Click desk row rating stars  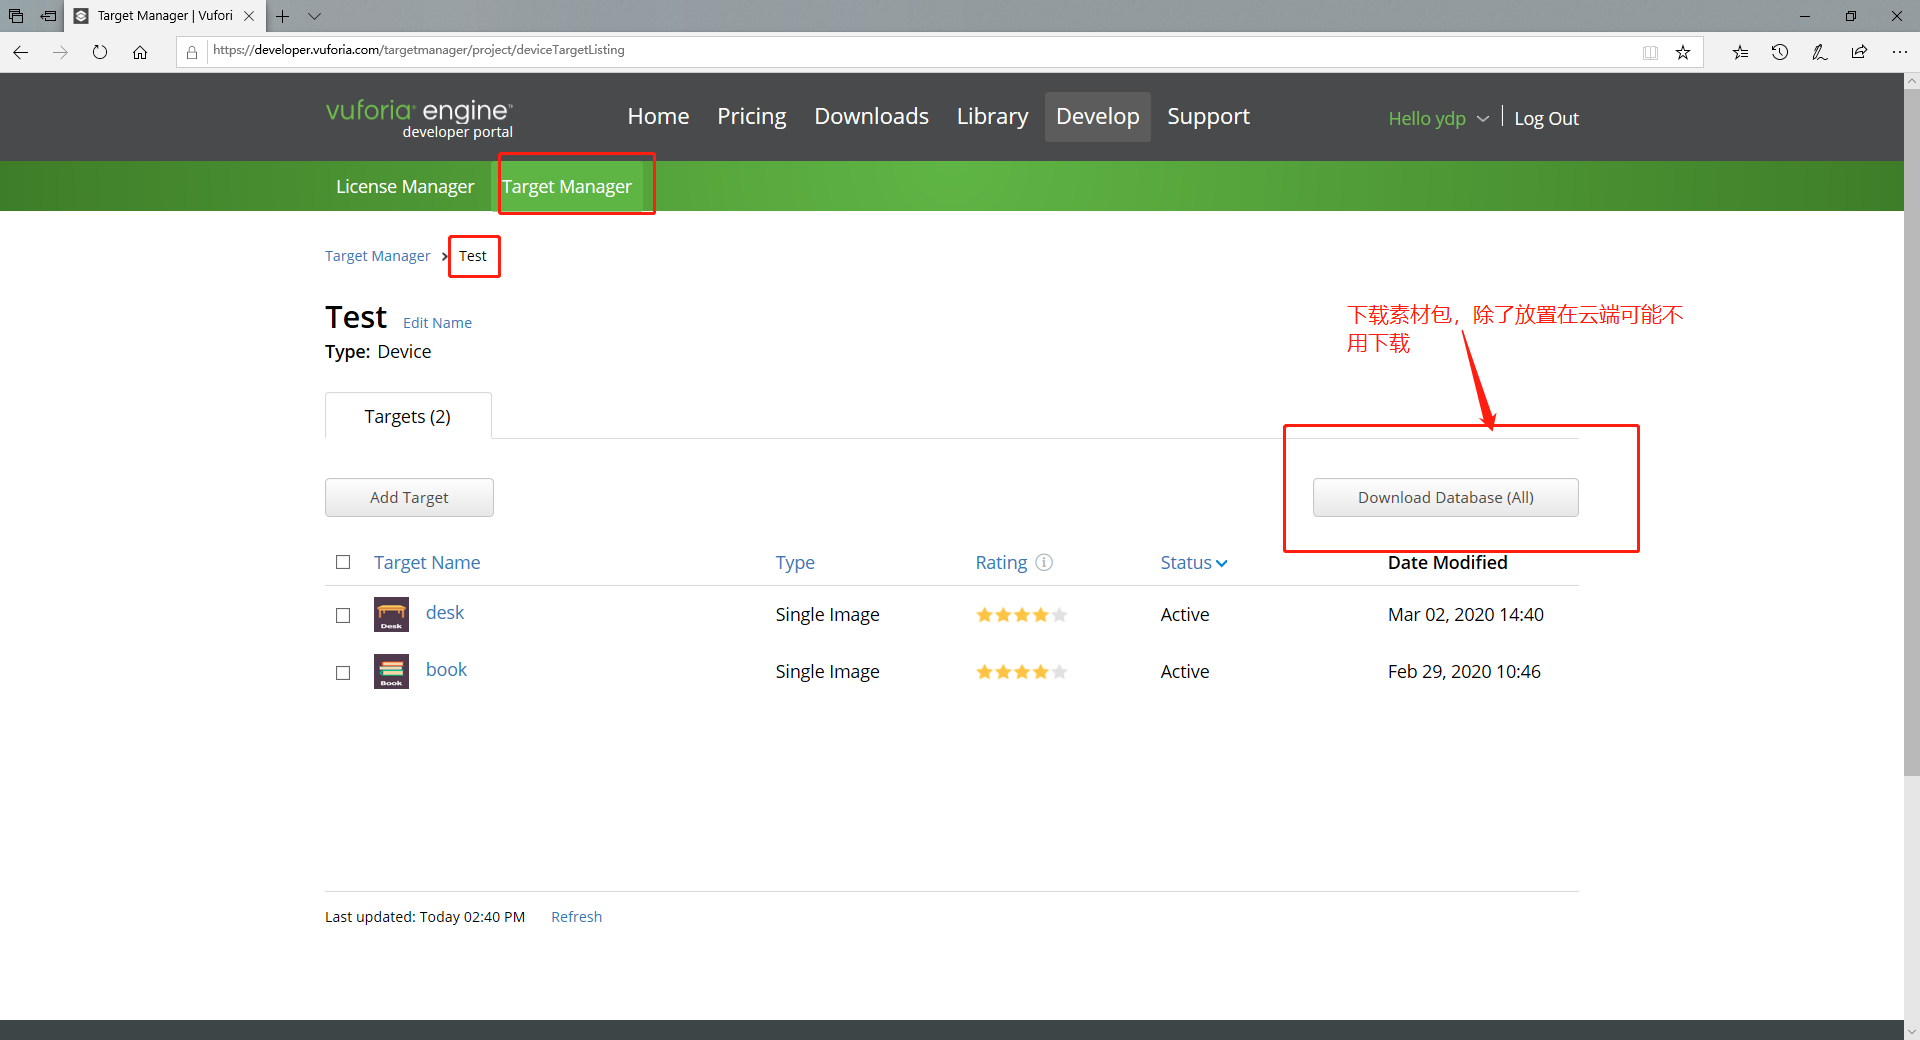tap(1022, 615)
